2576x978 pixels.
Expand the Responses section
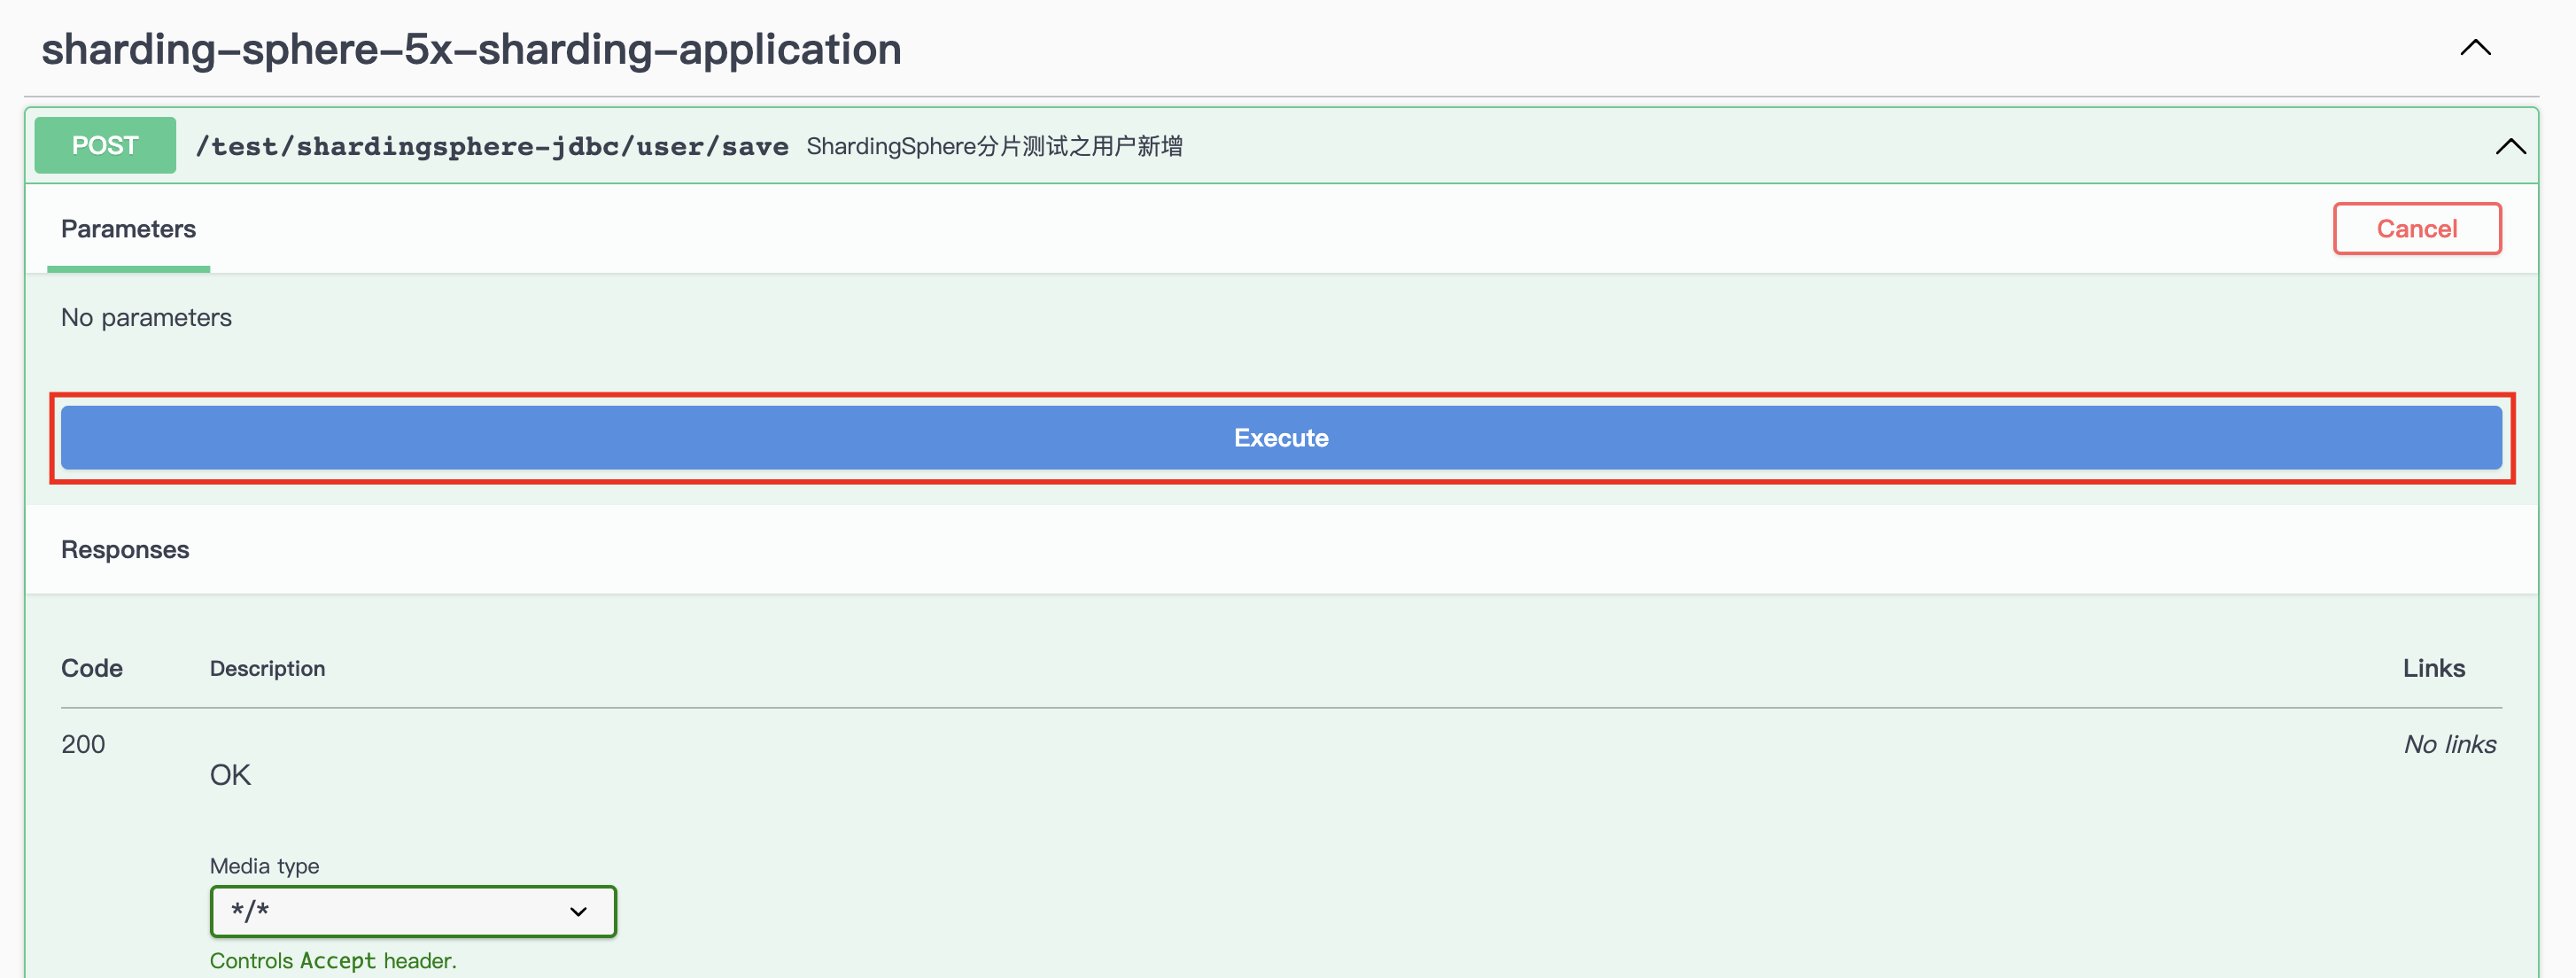[124, 549]
